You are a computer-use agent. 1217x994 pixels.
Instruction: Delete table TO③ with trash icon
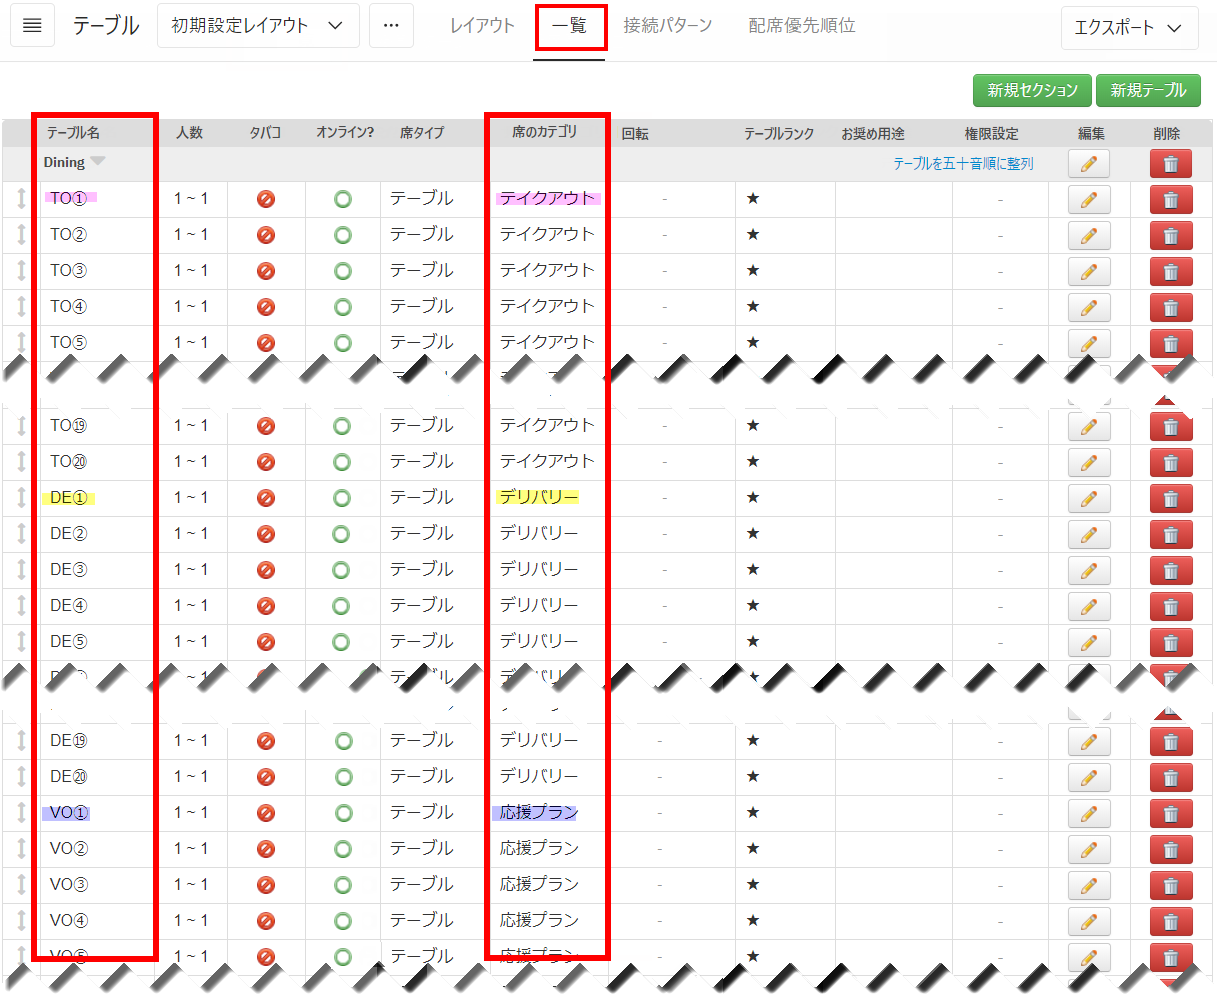(x=1171, y=272)
